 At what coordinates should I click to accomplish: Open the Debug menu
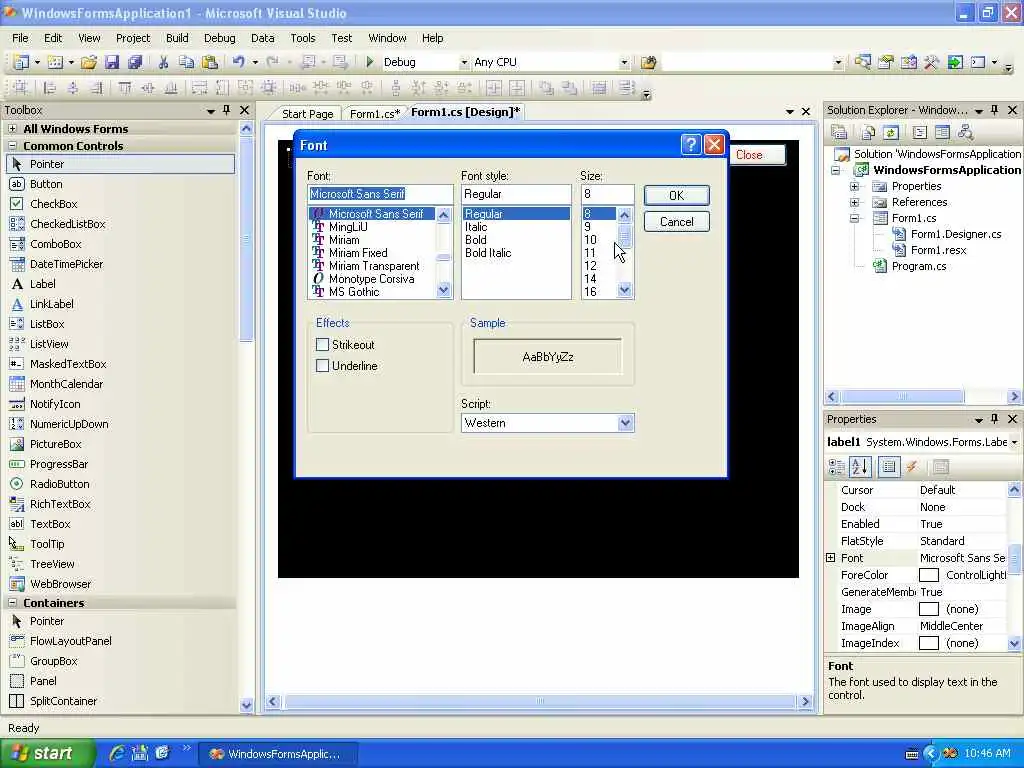(x=219, y=38)
